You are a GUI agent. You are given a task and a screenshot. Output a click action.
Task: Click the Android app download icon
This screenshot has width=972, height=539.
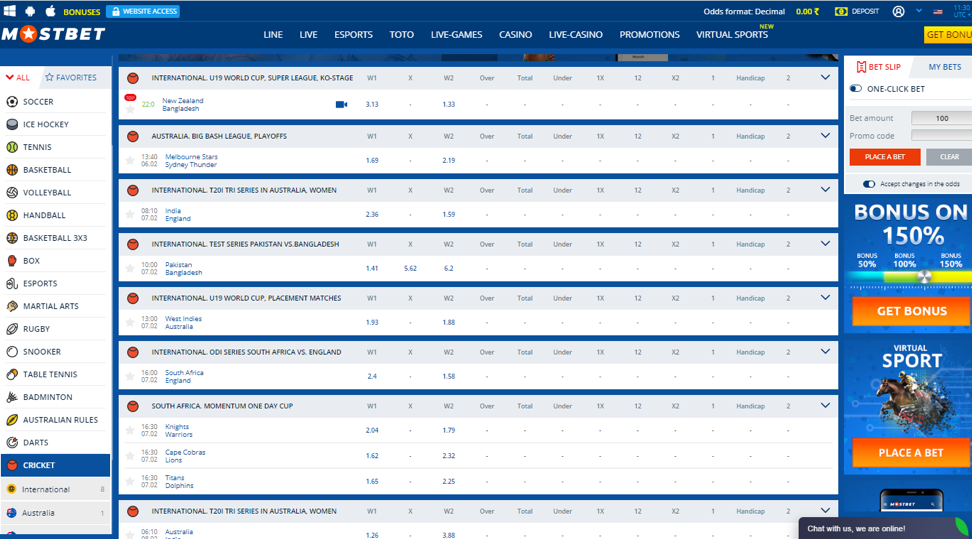tap(30, 11)
